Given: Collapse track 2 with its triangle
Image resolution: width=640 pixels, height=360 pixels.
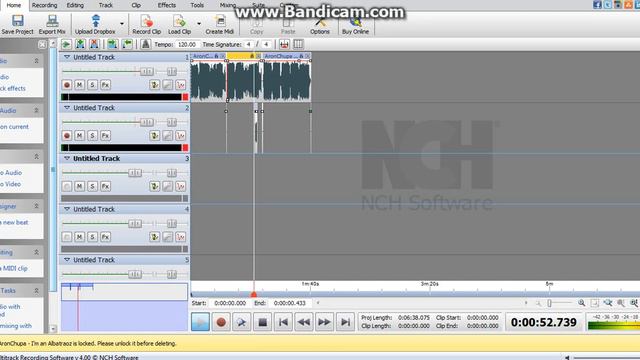Looking at the screenshot, I should pos(67,108).
